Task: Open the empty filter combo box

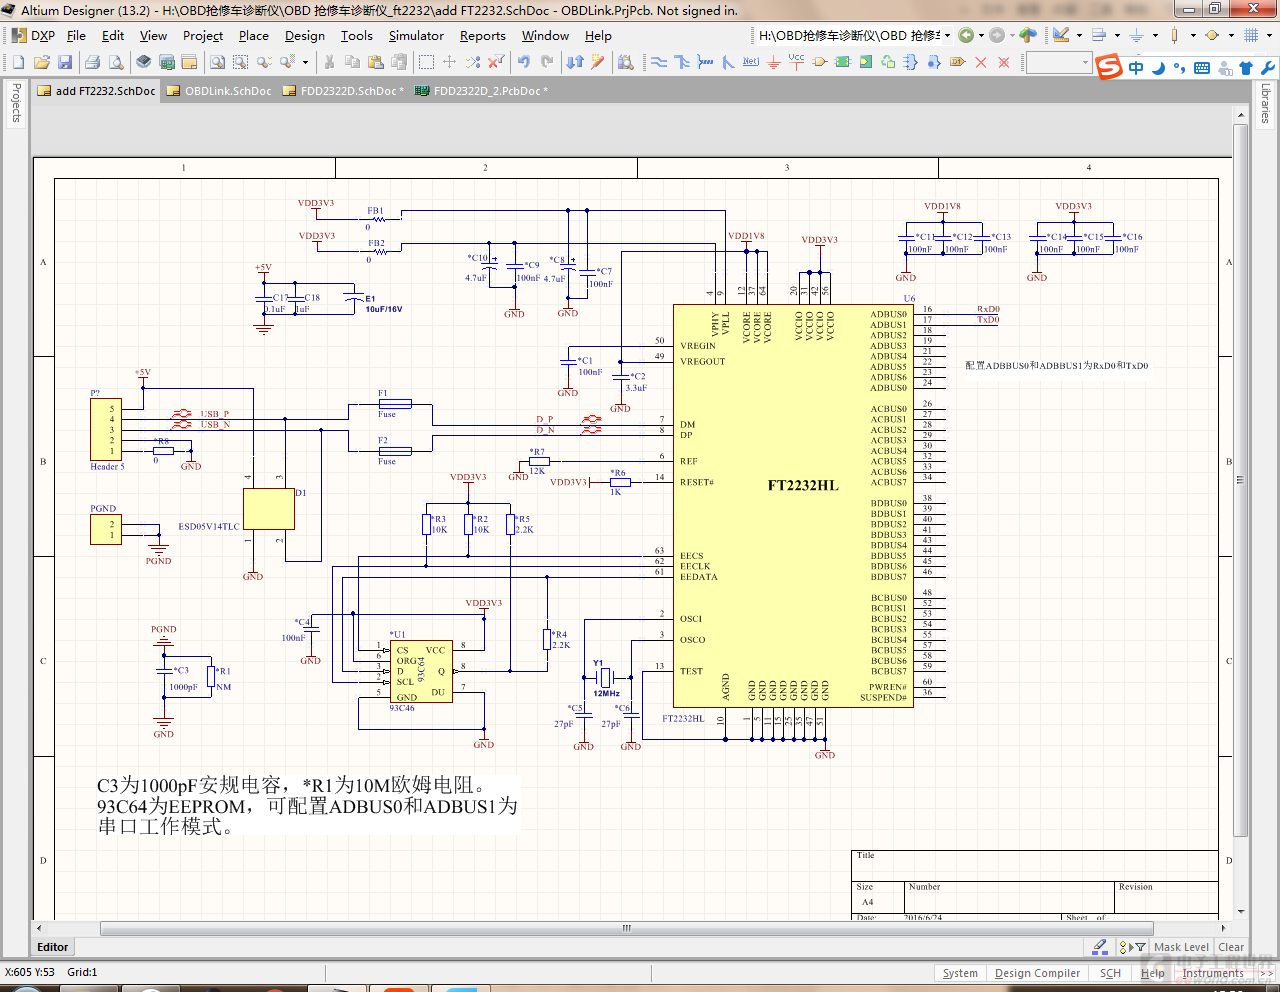Action: point(1058,62)
